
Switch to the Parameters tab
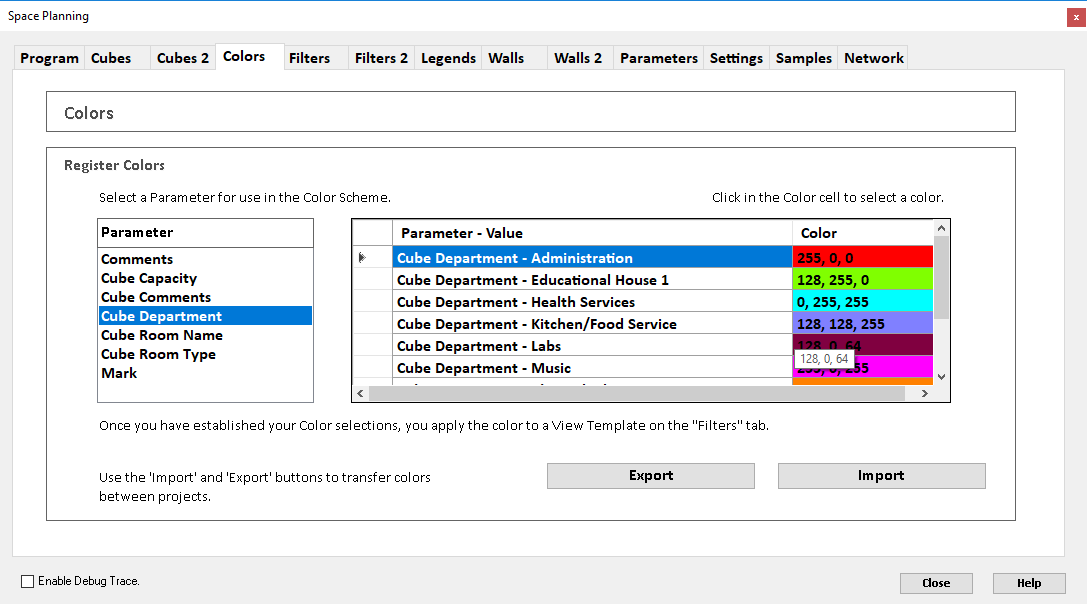pyautogui.click(x=659, y=58)
